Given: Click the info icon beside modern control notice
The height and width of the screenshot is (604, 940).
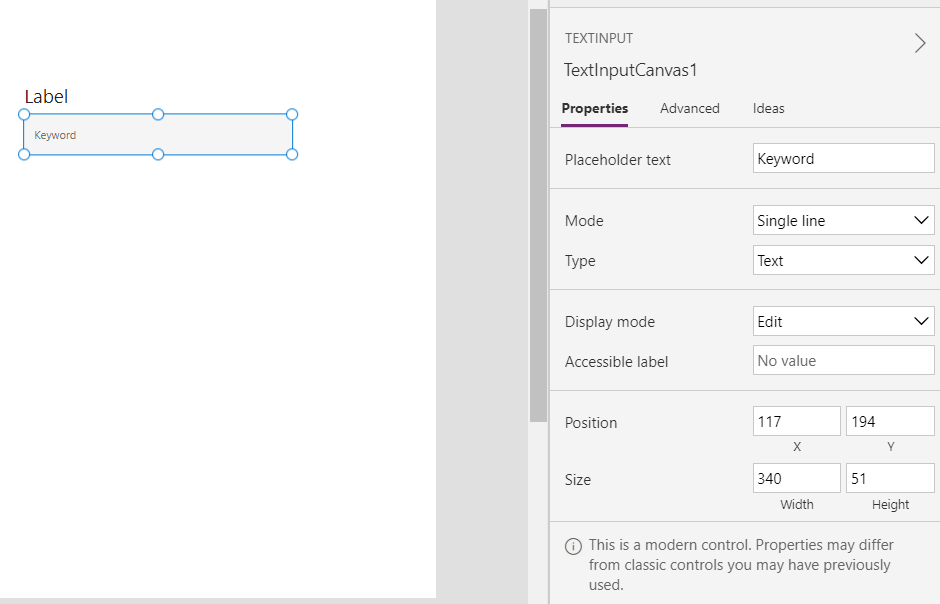Looking at the screenshot, I should point(573,546).
